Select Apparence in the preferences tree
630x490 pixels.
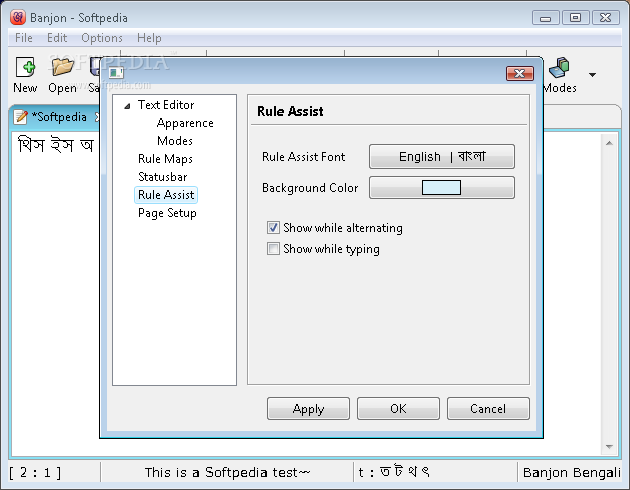coord(185,123)
